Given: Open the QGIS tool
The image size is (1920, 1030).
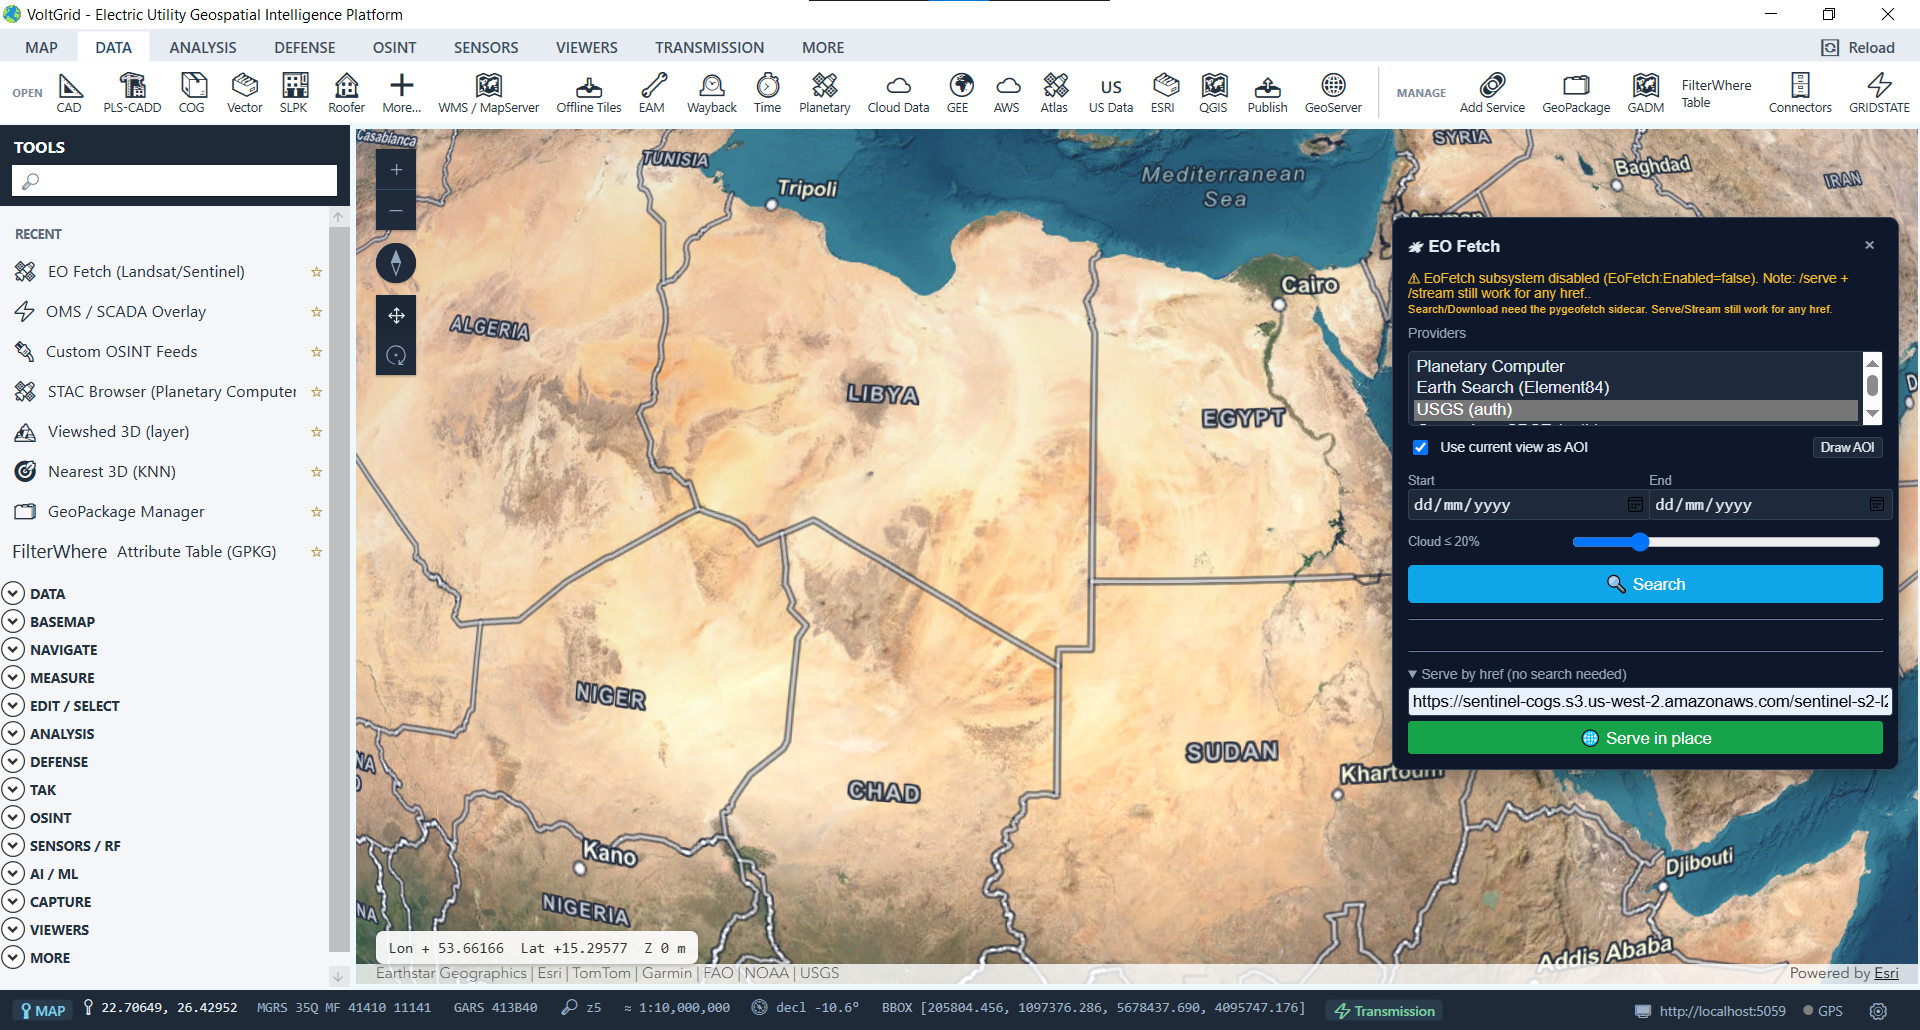Looking at the screenshot, I should [x=1214, y=93].
